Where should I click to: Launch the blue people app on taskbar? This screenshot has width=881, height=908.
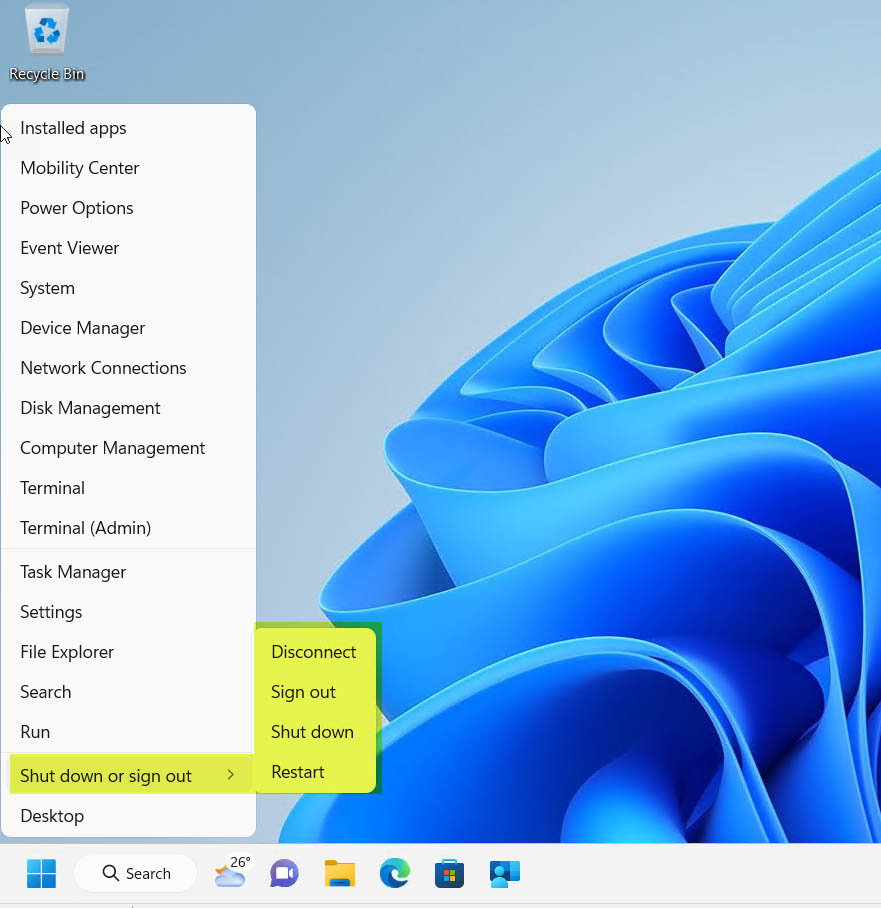(x=504, y=873)
